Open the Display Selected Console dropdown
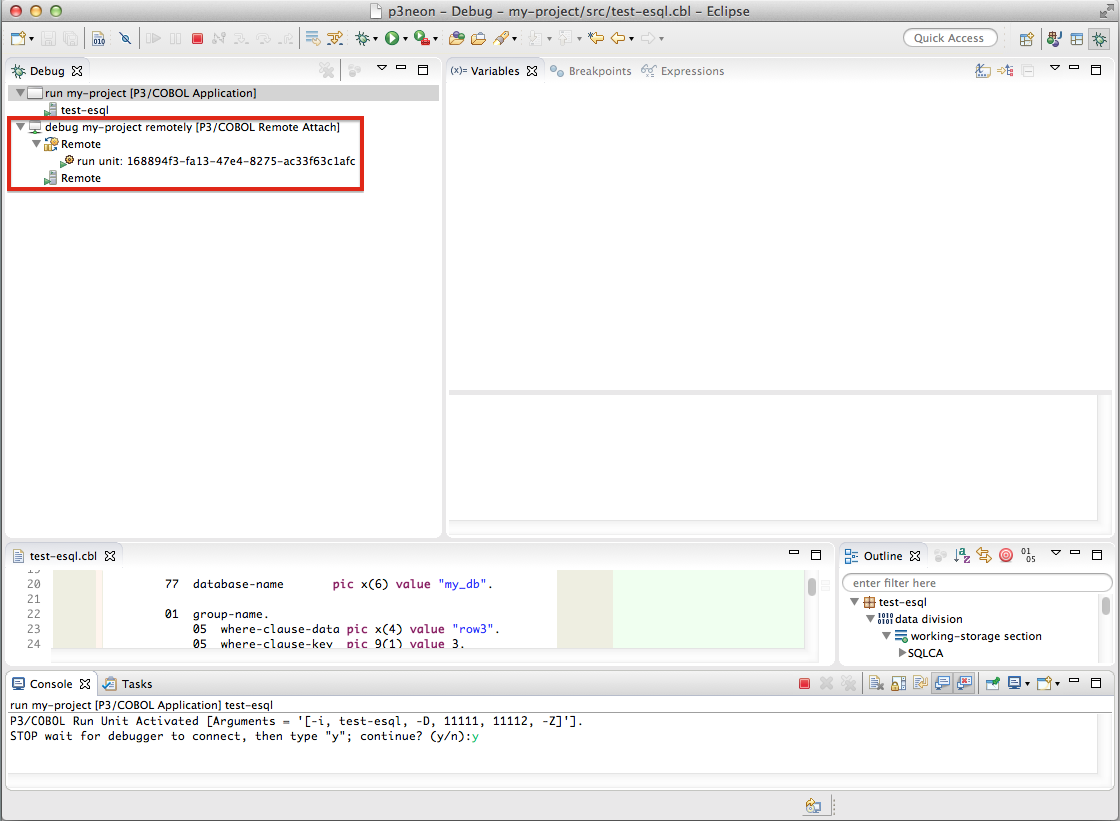Image resolution: width=1120 pixels, height=821 pixels. [1027, 685]
